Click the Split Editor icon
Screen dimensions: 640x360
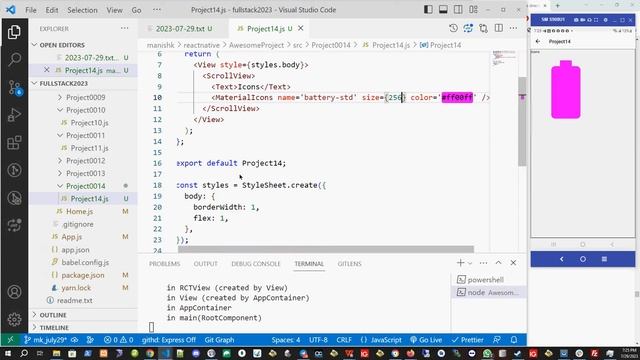499,28
